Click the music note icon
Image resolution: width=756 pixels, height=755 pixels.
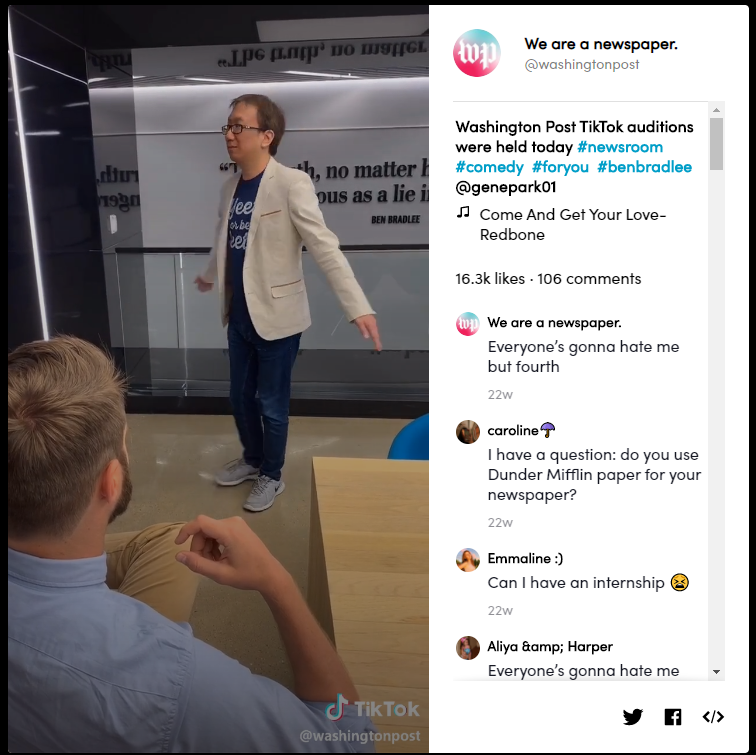pyautogui.click(x=463, y=212)
